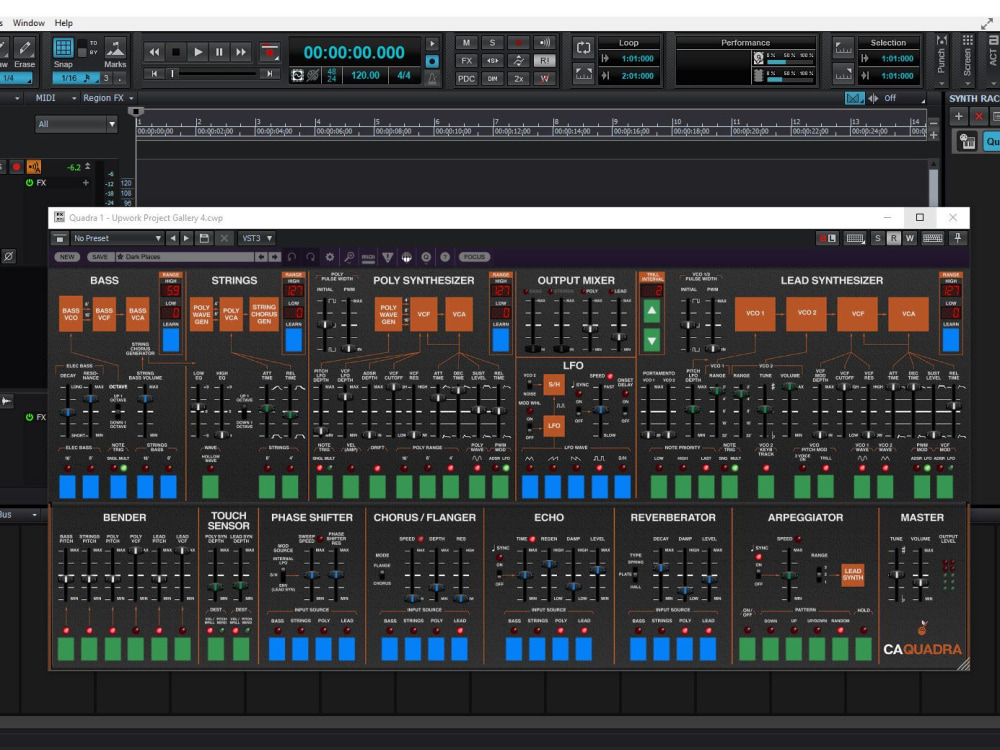Click the LEAD SYNTH block in Arpeggiator
The height and width of the screenshot is (750, 1000).
(x=852, y=574)
